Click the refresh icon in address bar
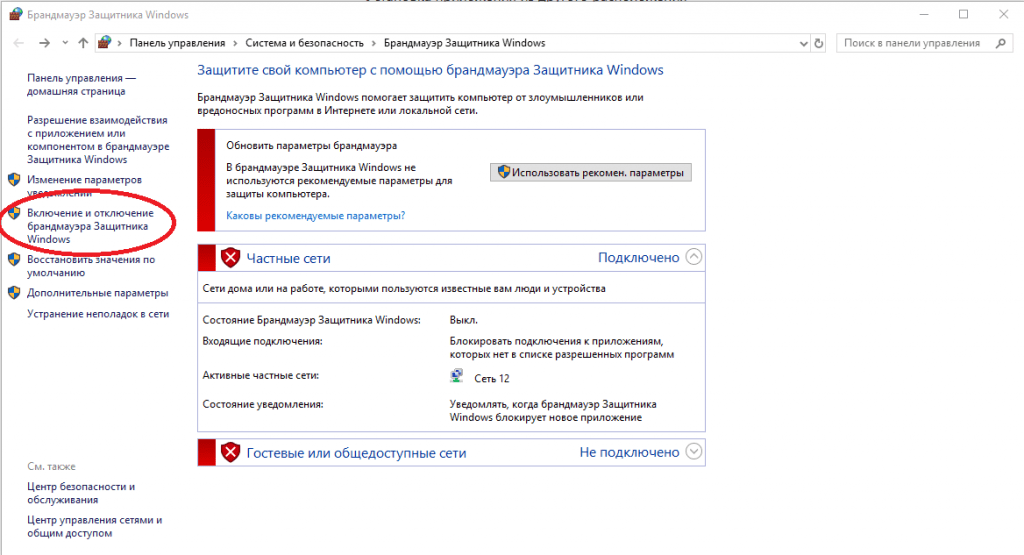The width and height of the screenshot is (1024, 555). tap(819, 44)
